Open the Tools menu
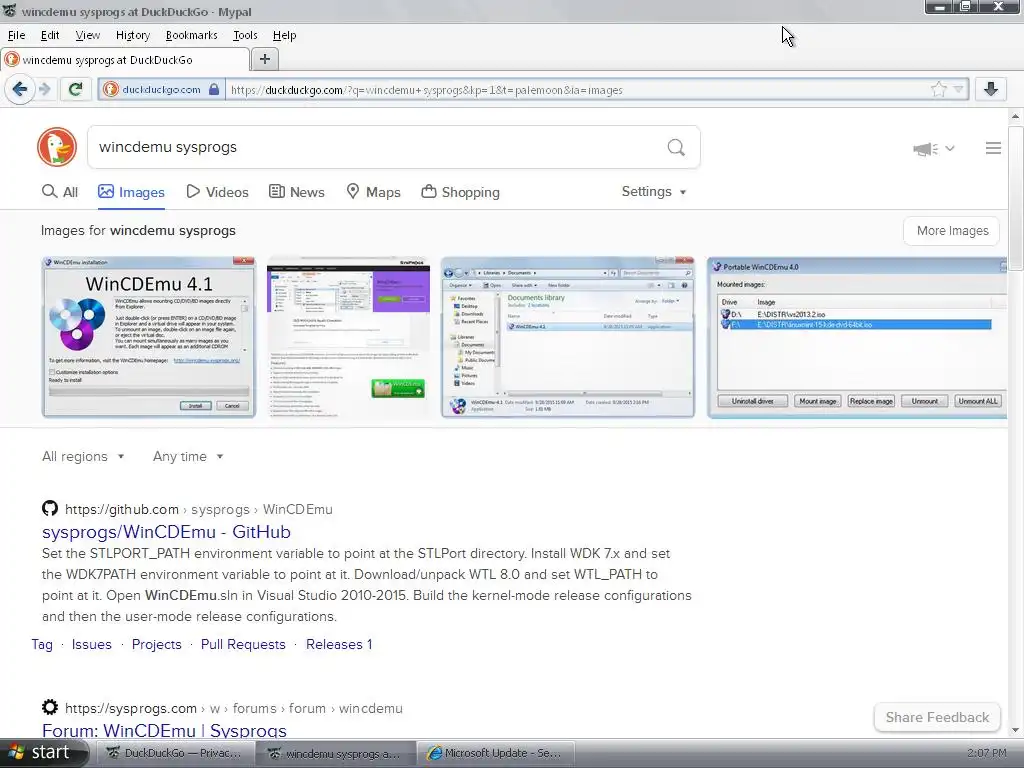This screenshot has width=1024, height=768. coord(245,35)
